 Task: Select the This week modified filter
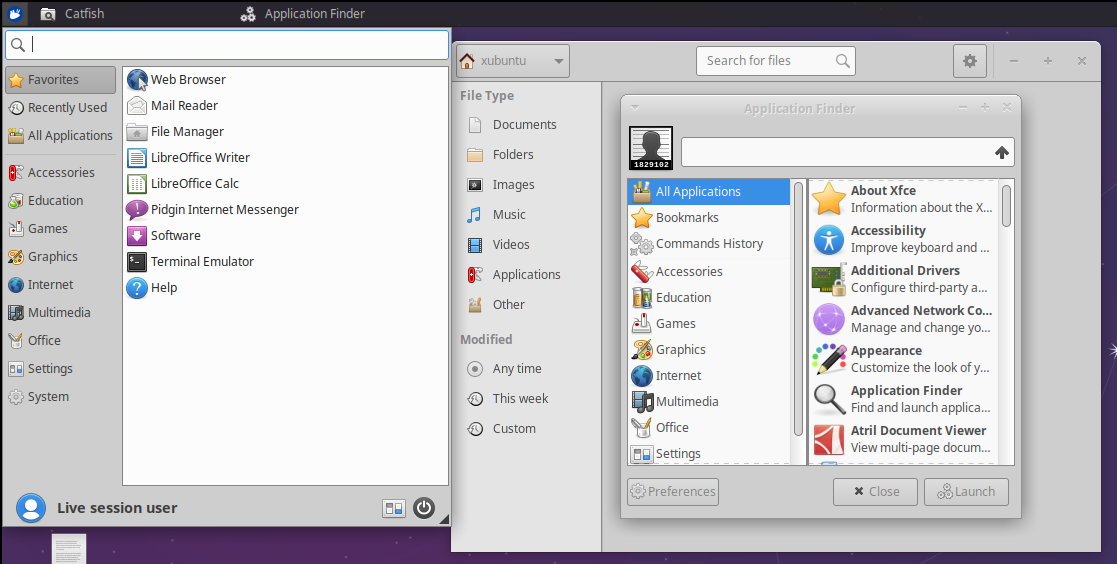[519, 399]
